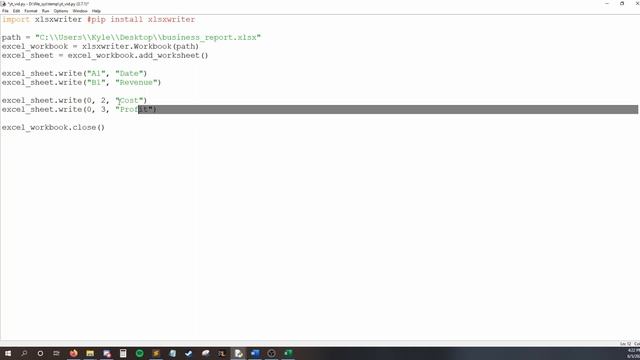This screenshot has height=360, width=640.
Task: Switch to Spotify on taskbar
Action: tap(140, 353)
